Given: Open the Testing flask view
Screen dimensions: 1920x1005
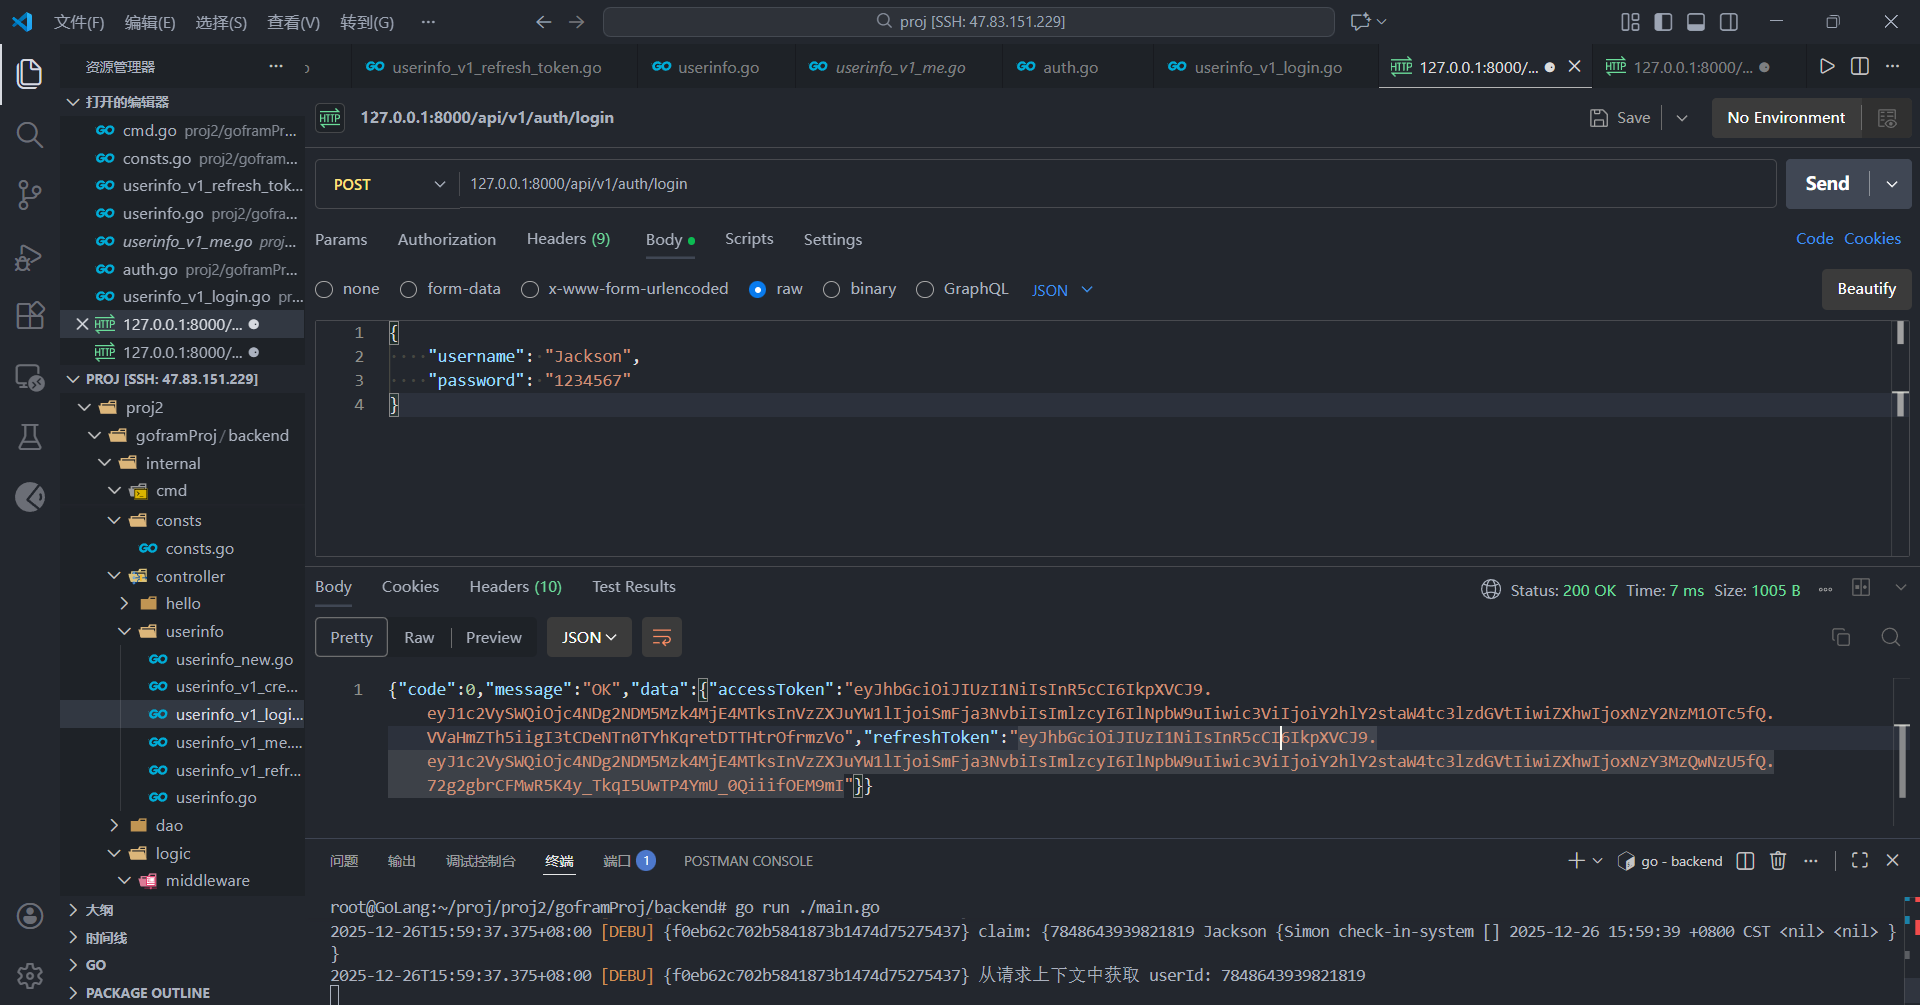Looking at the screenshot, I should coord(30,437).
